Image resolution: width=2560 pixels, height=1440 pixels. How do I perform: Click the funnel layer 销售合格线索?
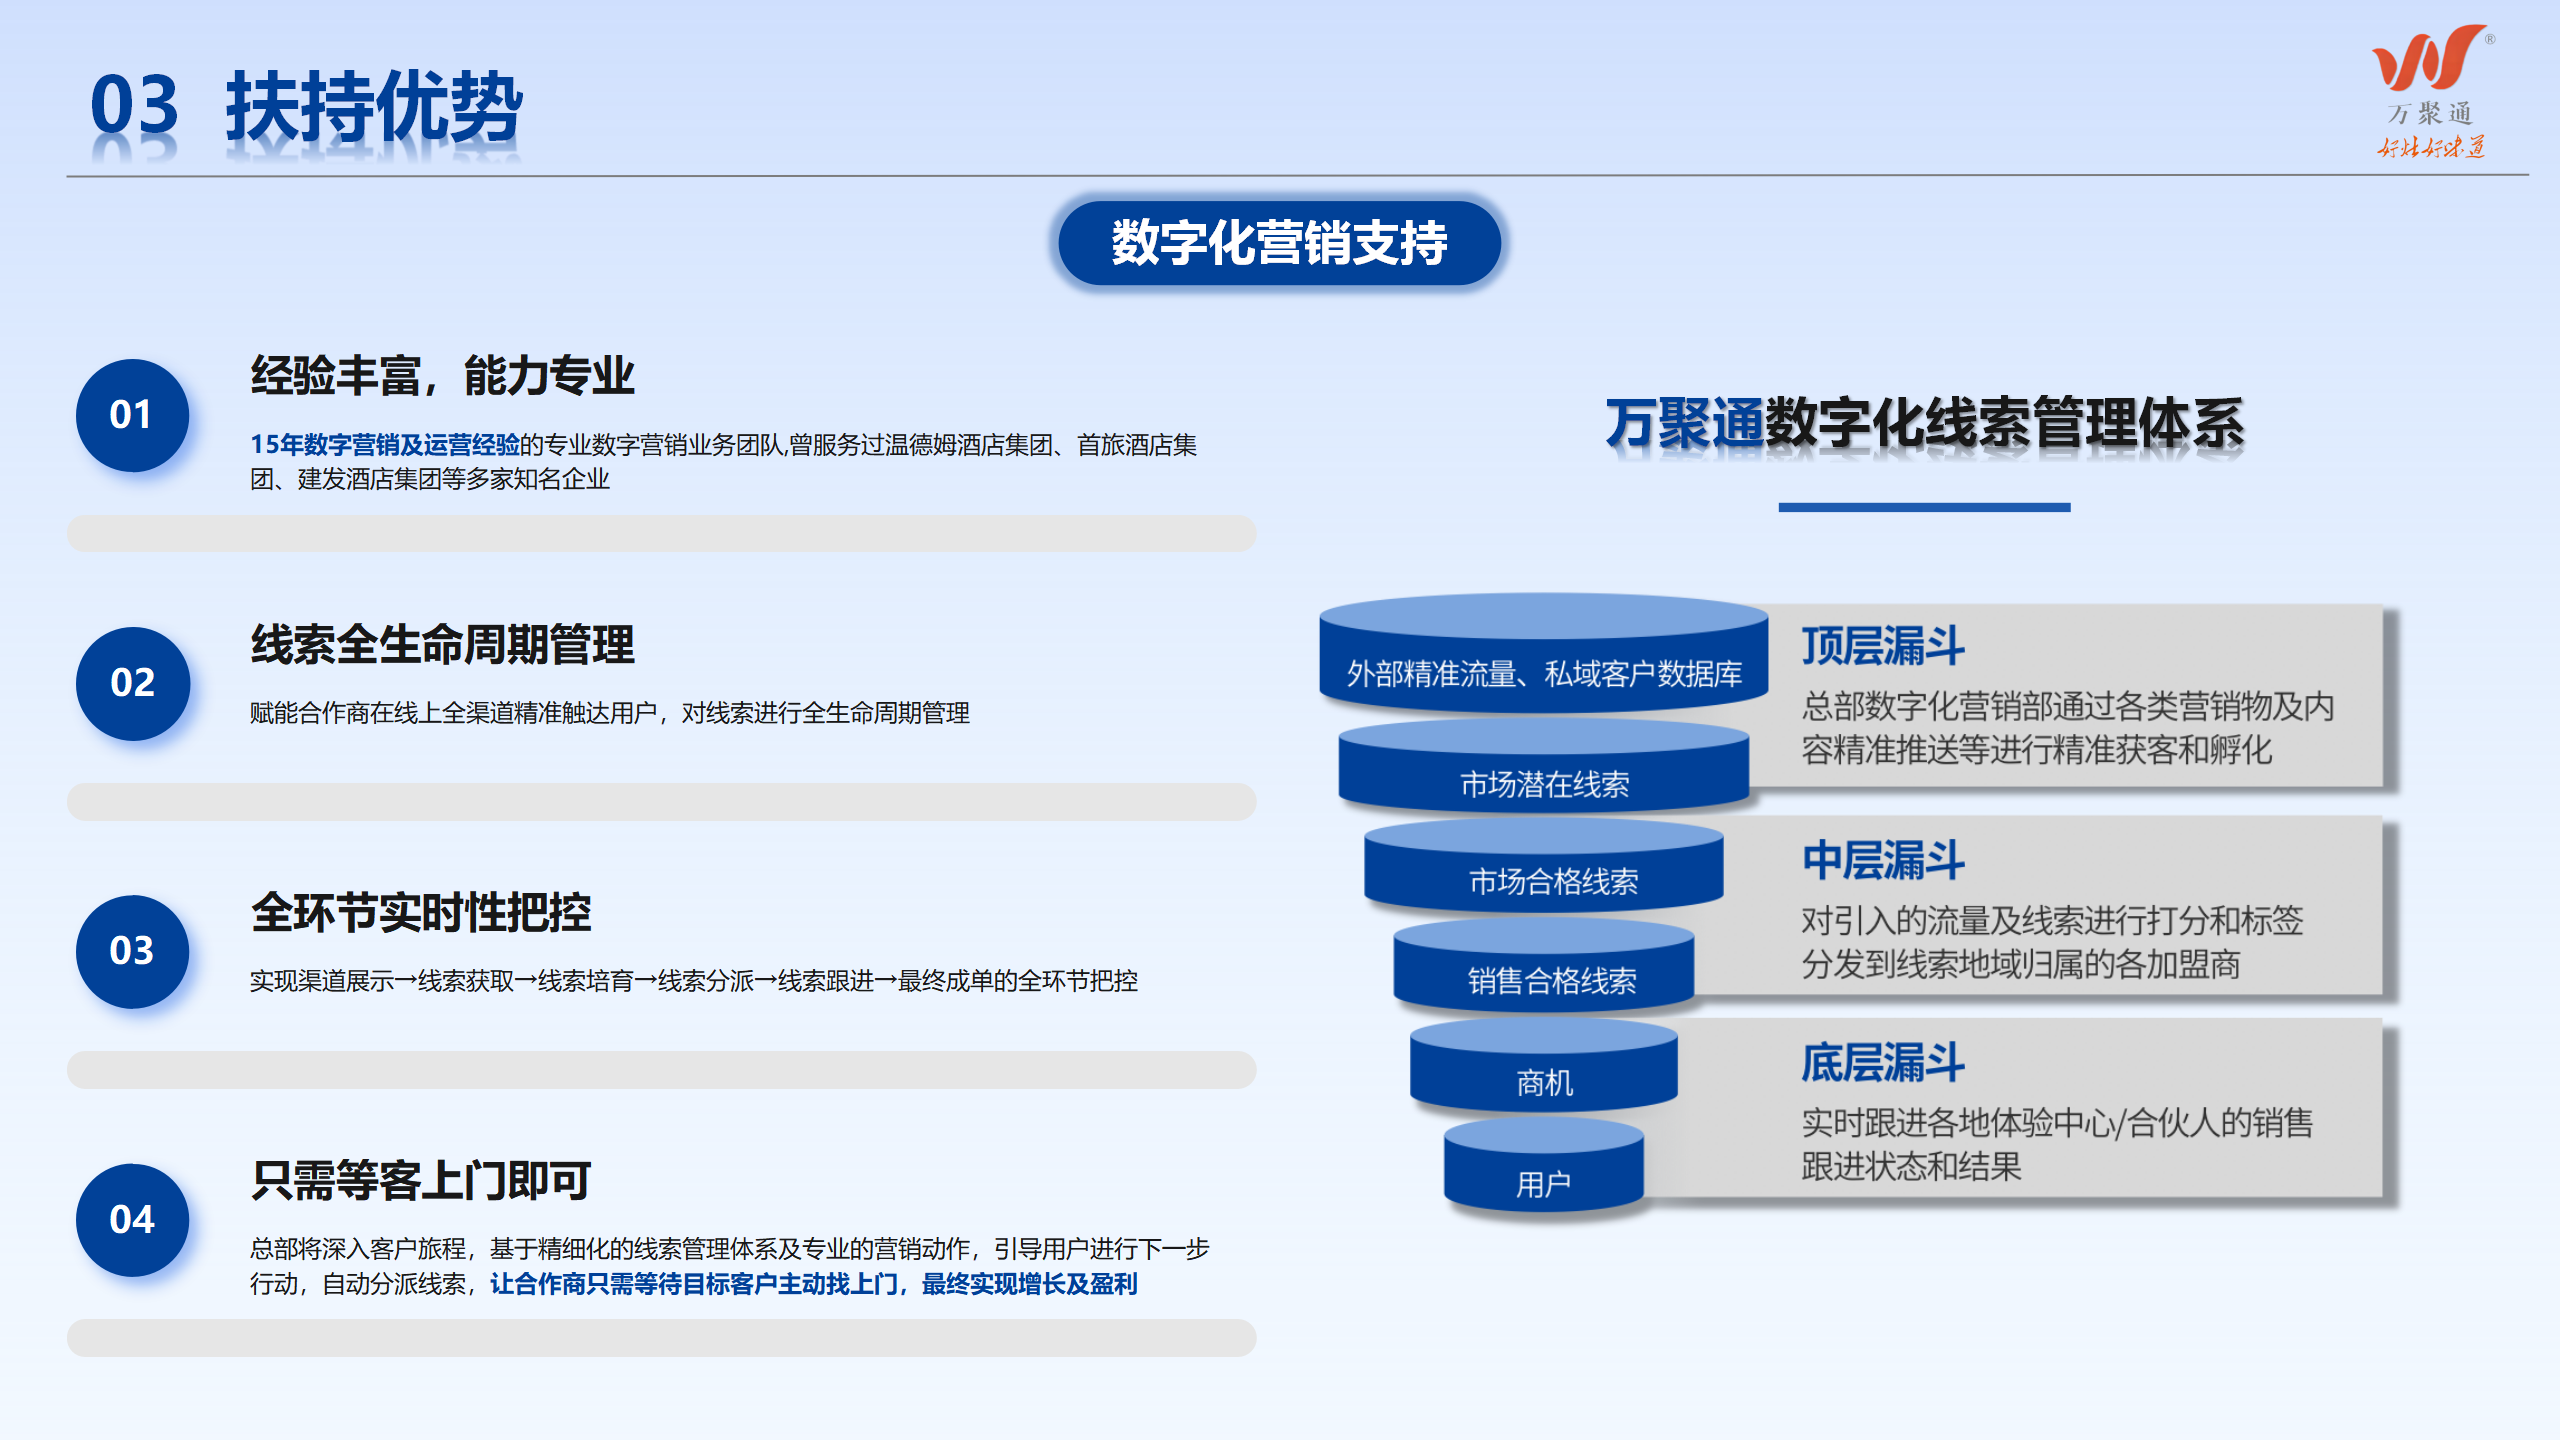coord(1544,965)
